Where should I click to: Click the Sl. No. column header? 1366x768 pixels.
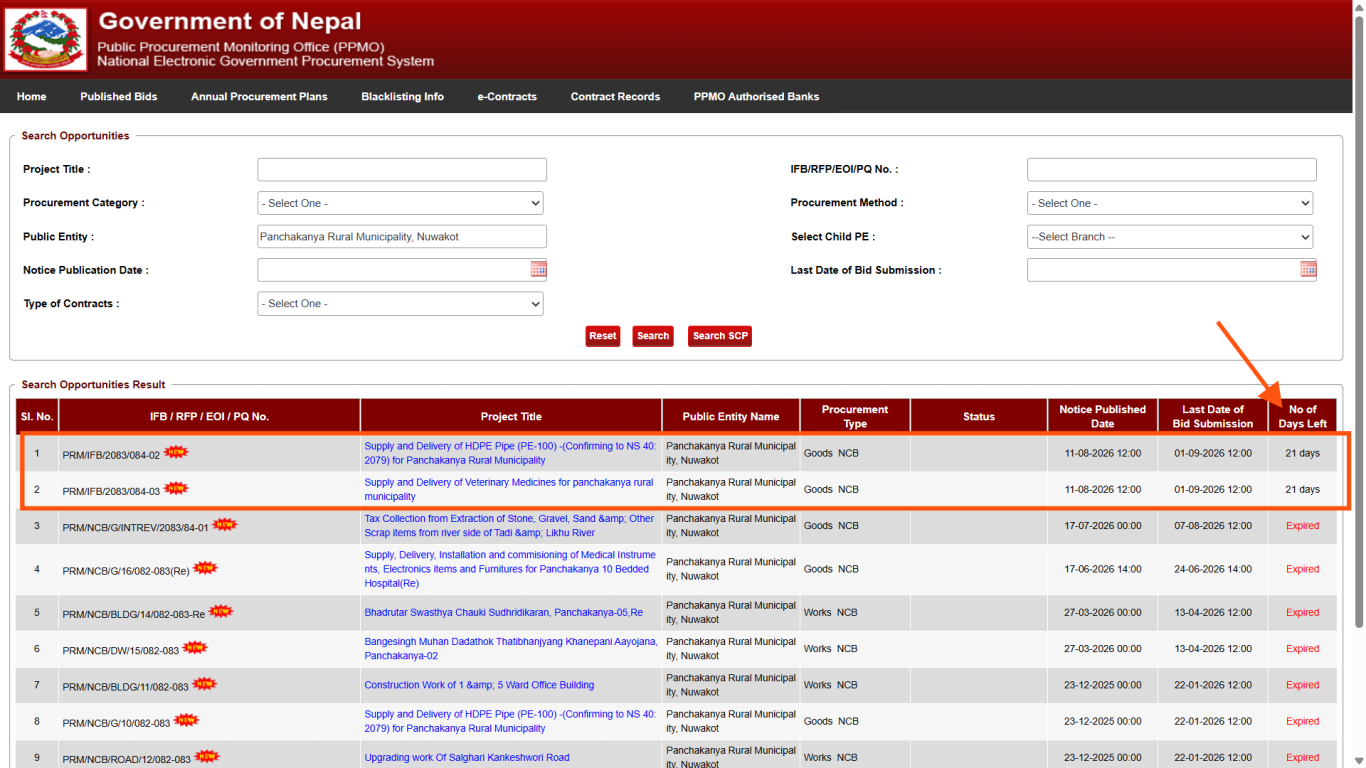[37, 416]
